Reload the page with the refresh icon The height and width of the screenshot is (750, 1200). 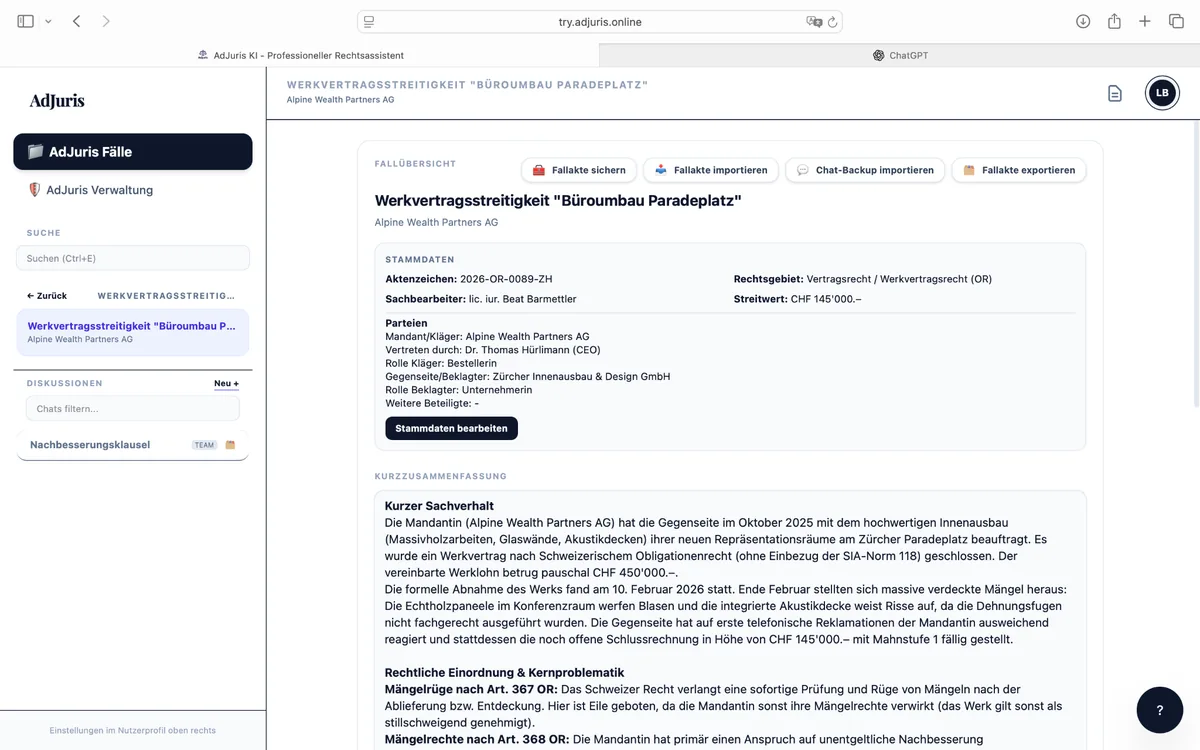(x=832, y=21)
